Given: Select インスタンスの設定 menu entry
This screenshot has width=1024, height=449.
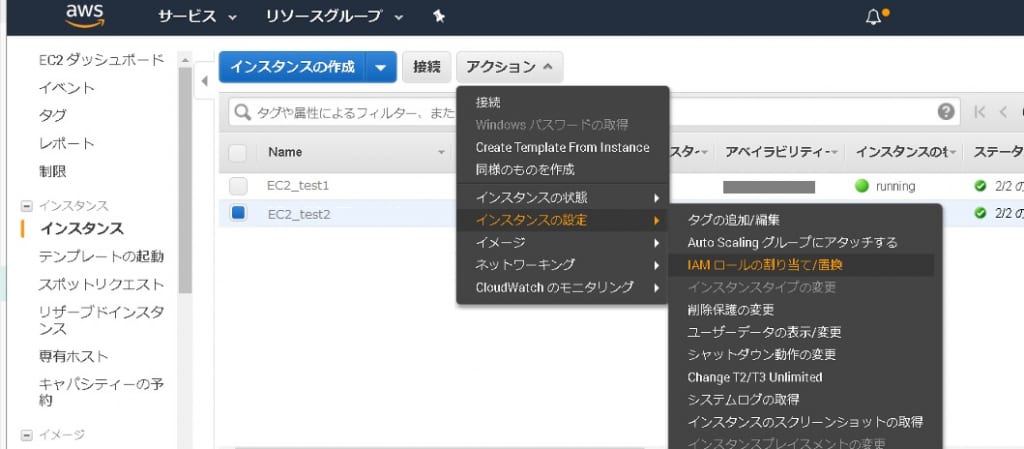Looking at the screenshot, I should [562, 220].
